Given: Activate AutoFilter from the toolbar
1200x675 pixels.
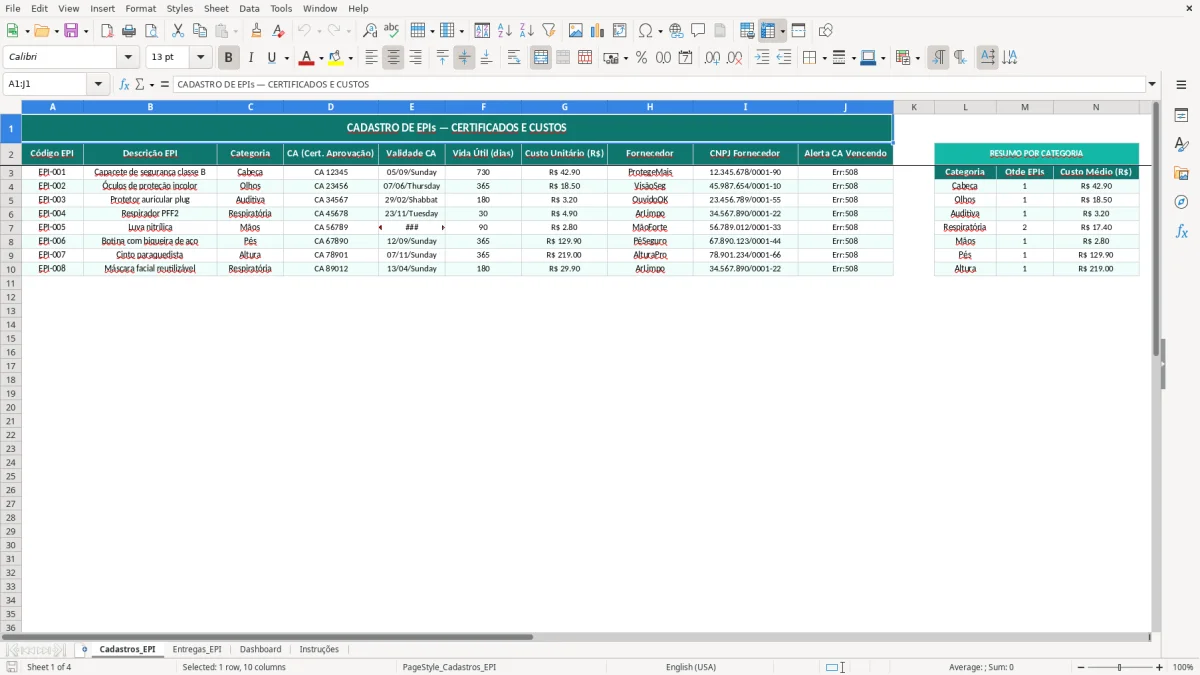Looking at the screenshot, I should coord(549,30).
